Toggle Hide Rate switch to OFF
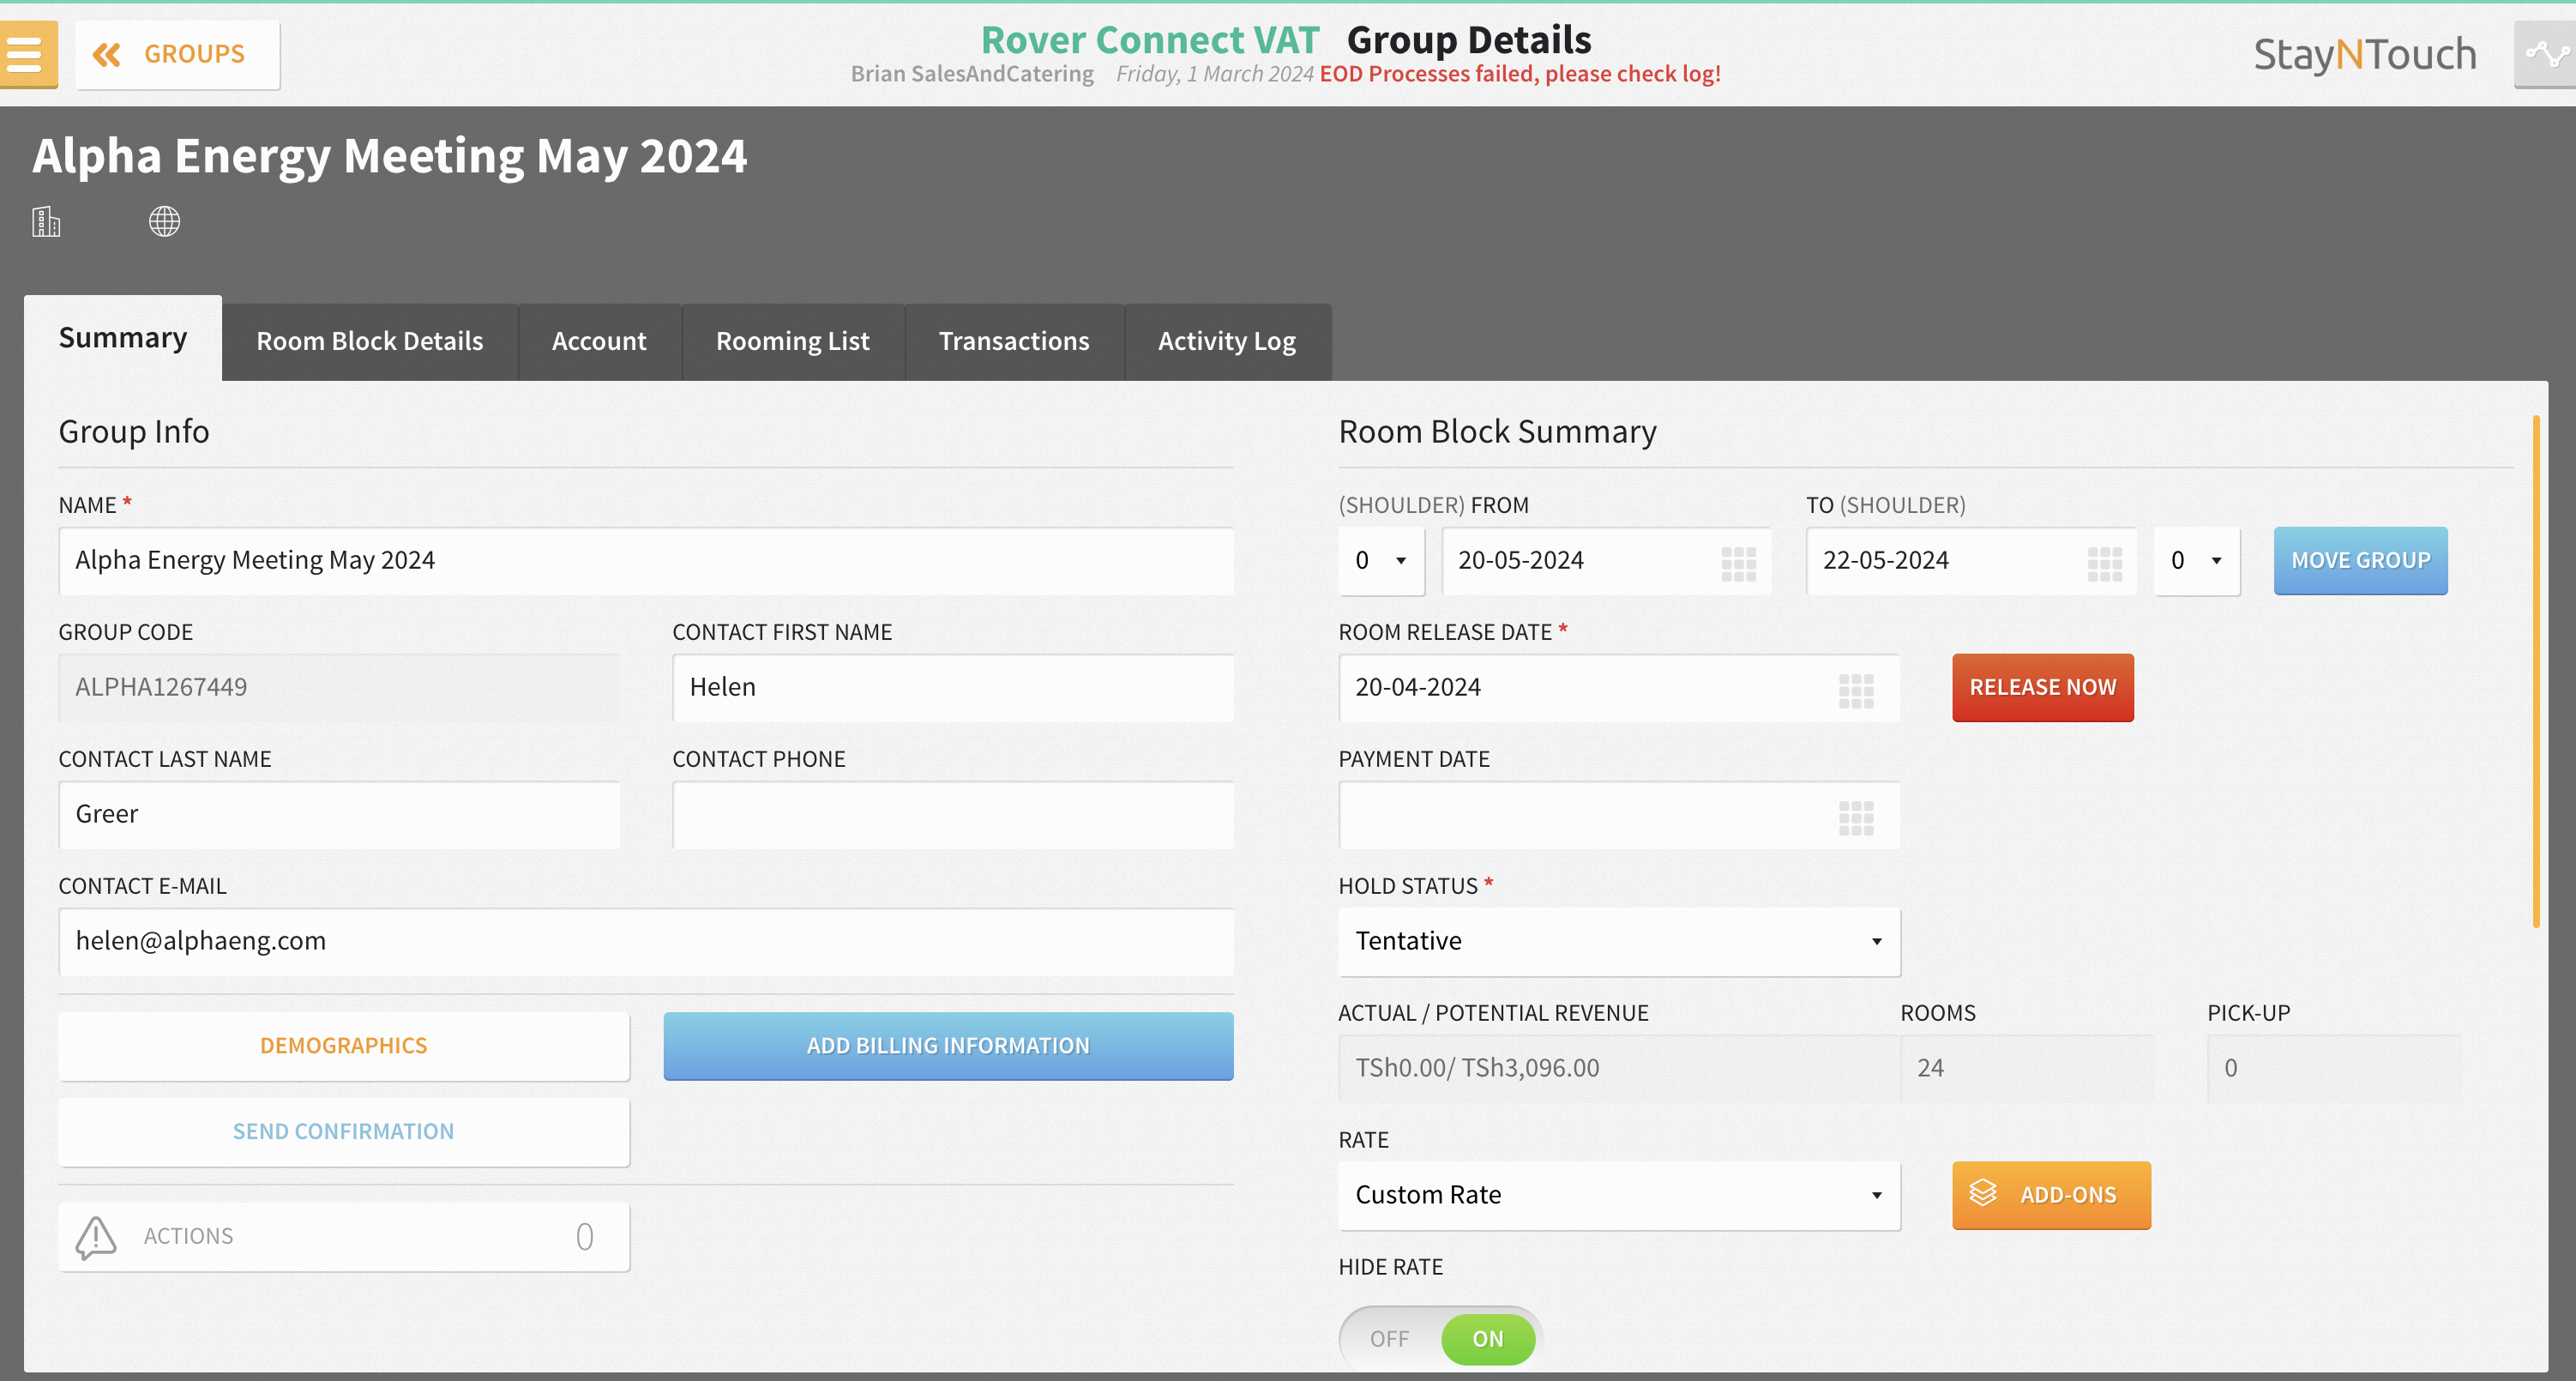 1390,1338
